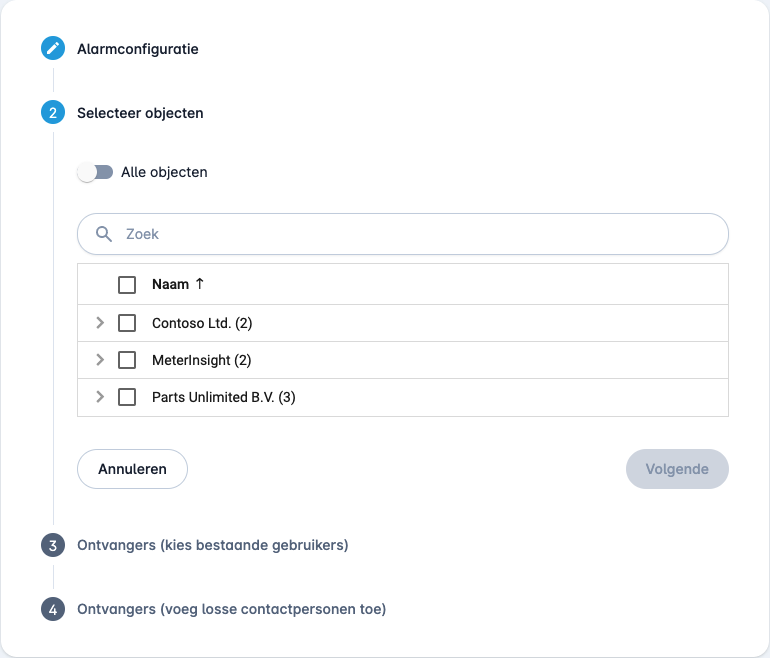Click the magnifier icon in the search box

104,234
